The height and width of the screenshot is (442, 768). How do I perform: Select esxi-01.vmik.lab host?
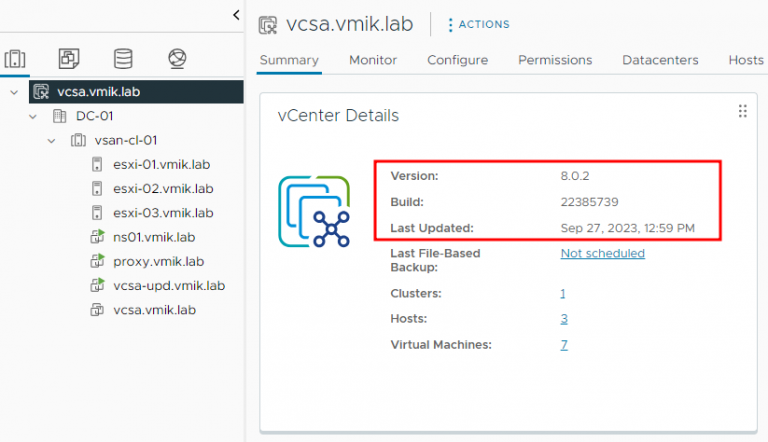point(162,165)
